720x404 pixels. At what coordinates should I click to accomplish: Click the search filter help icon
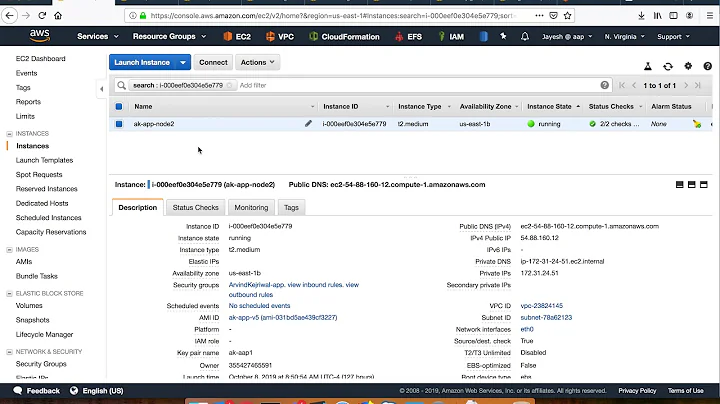605,85
